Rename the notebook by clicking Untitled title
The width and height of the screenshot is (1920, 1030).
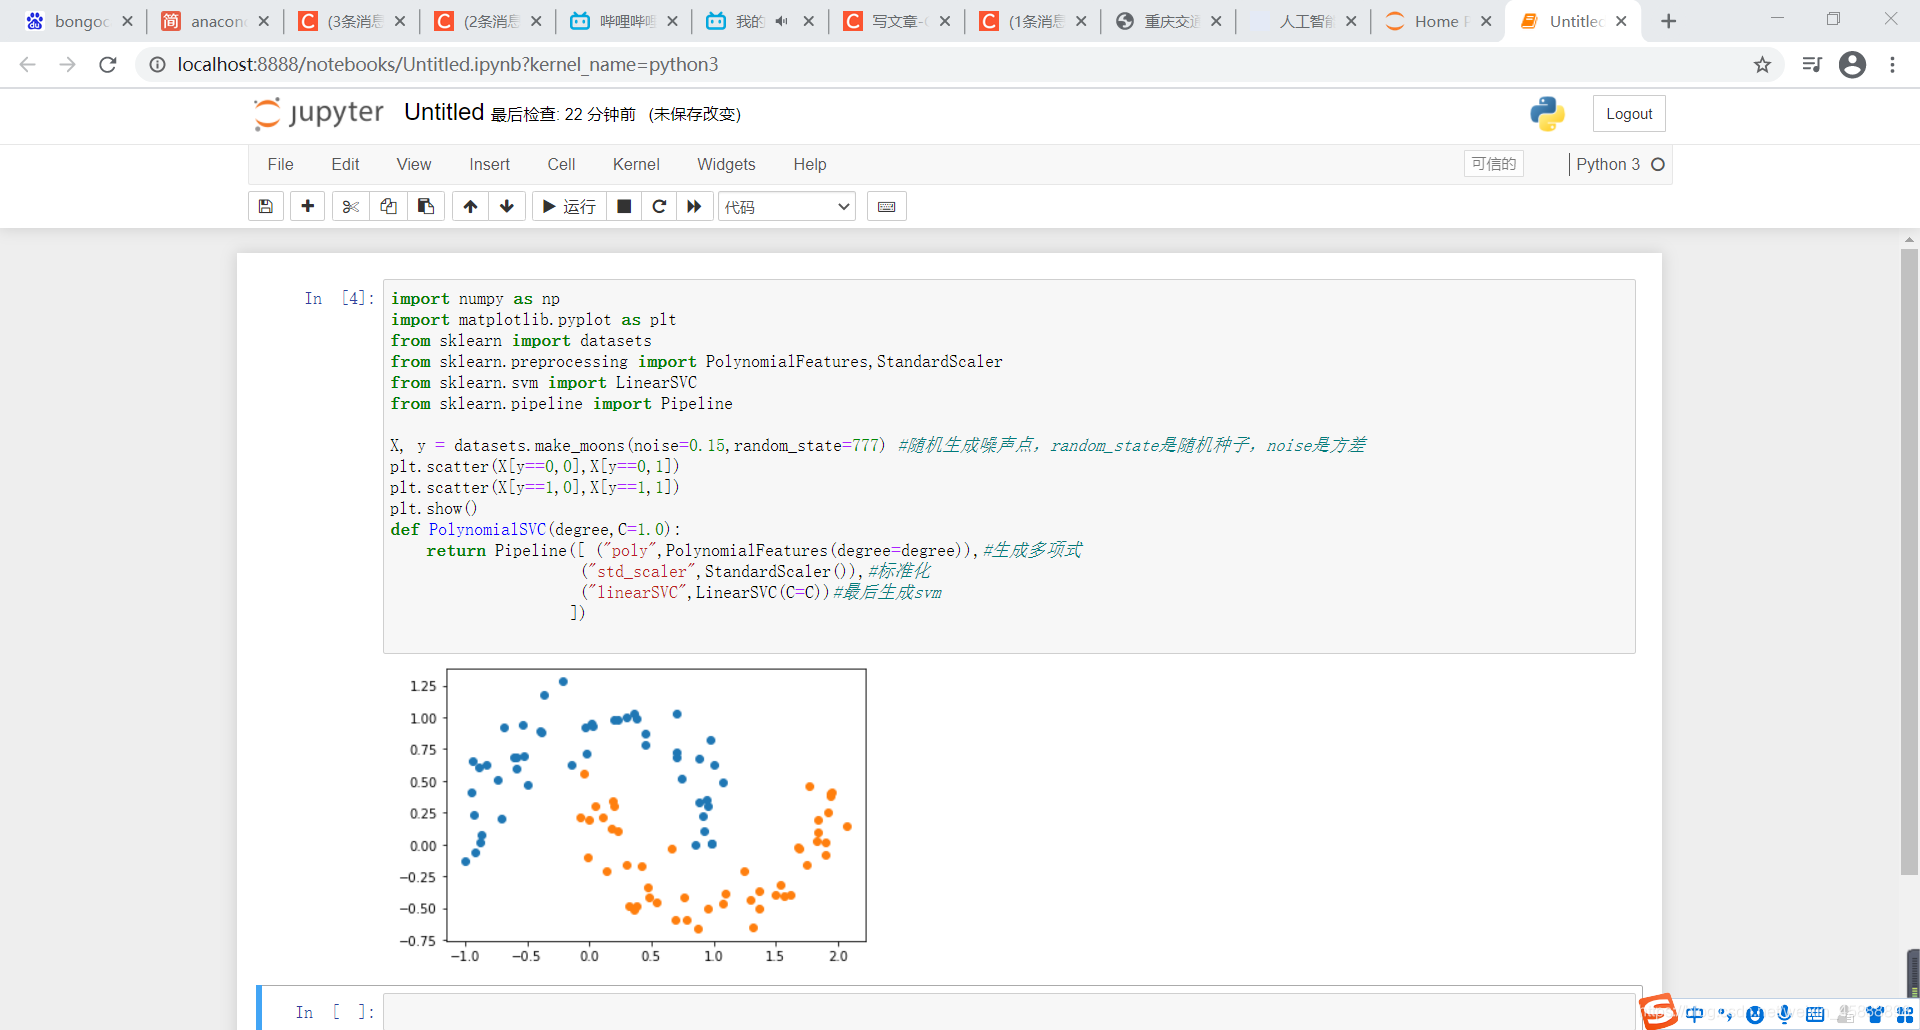click(444, 112)
